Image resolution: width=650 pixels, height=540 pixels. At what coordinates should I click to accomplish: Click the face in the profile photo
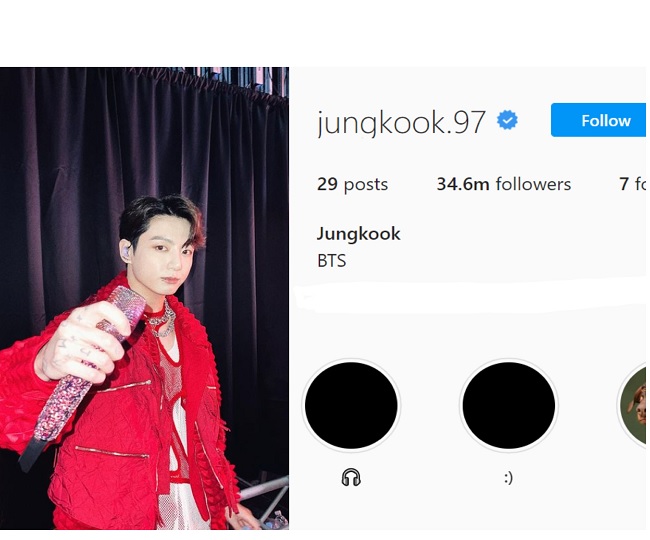click(x=166, y=257)
